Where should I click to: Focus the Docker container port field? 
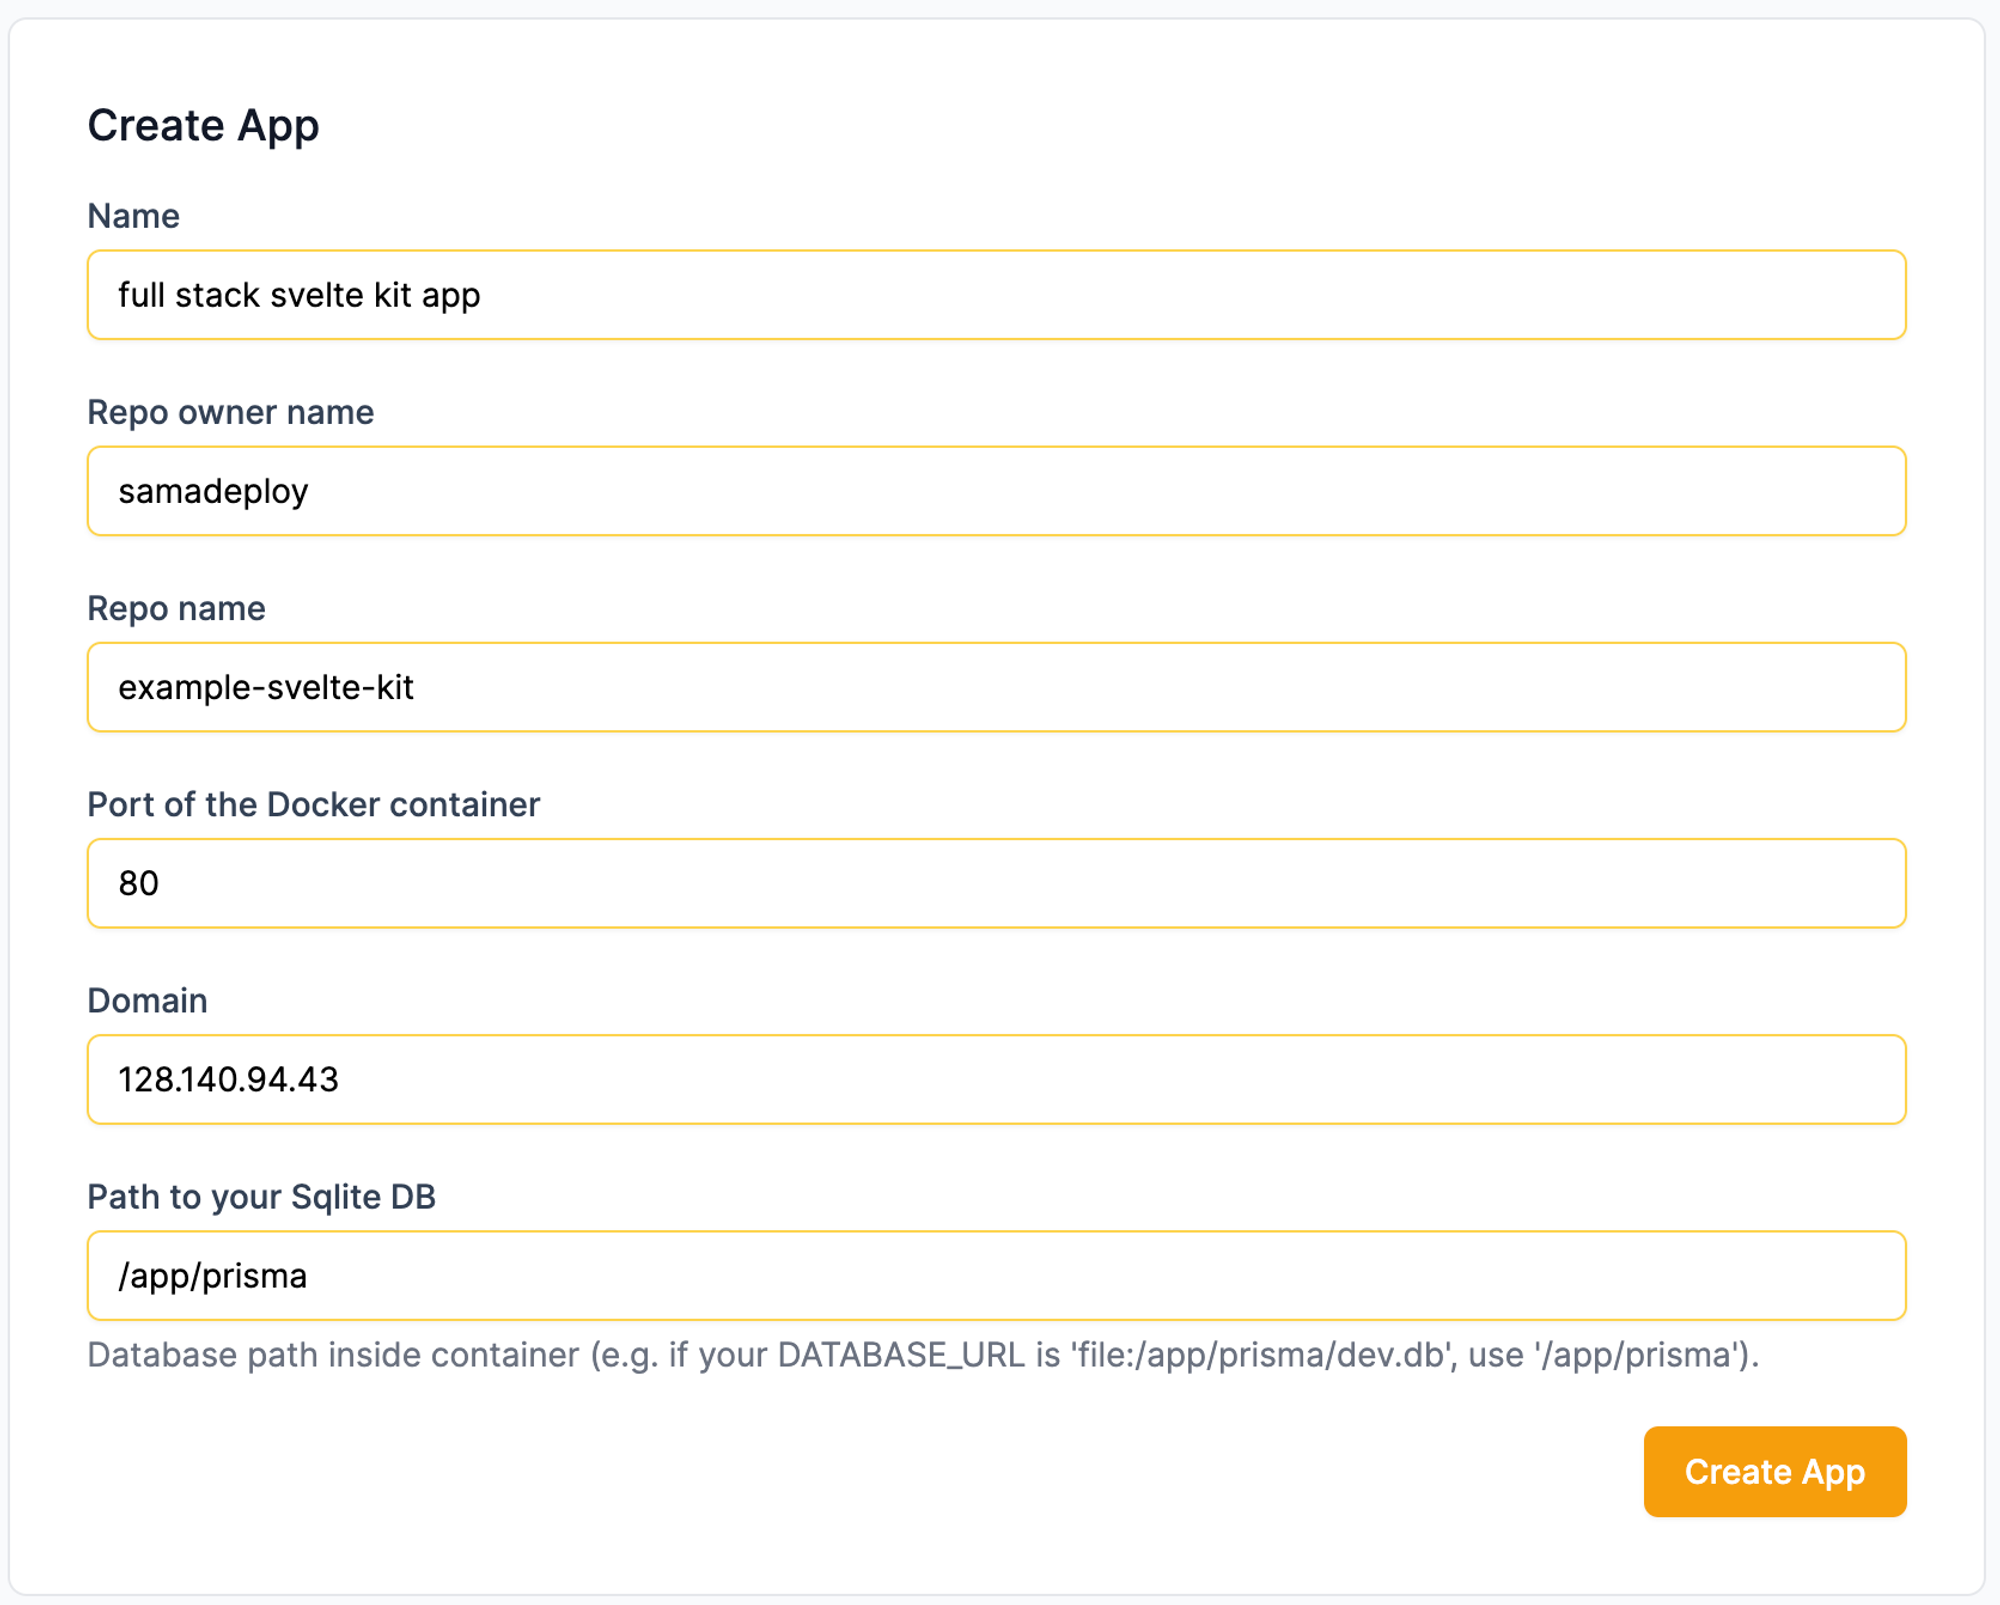[x=996, y=883]
